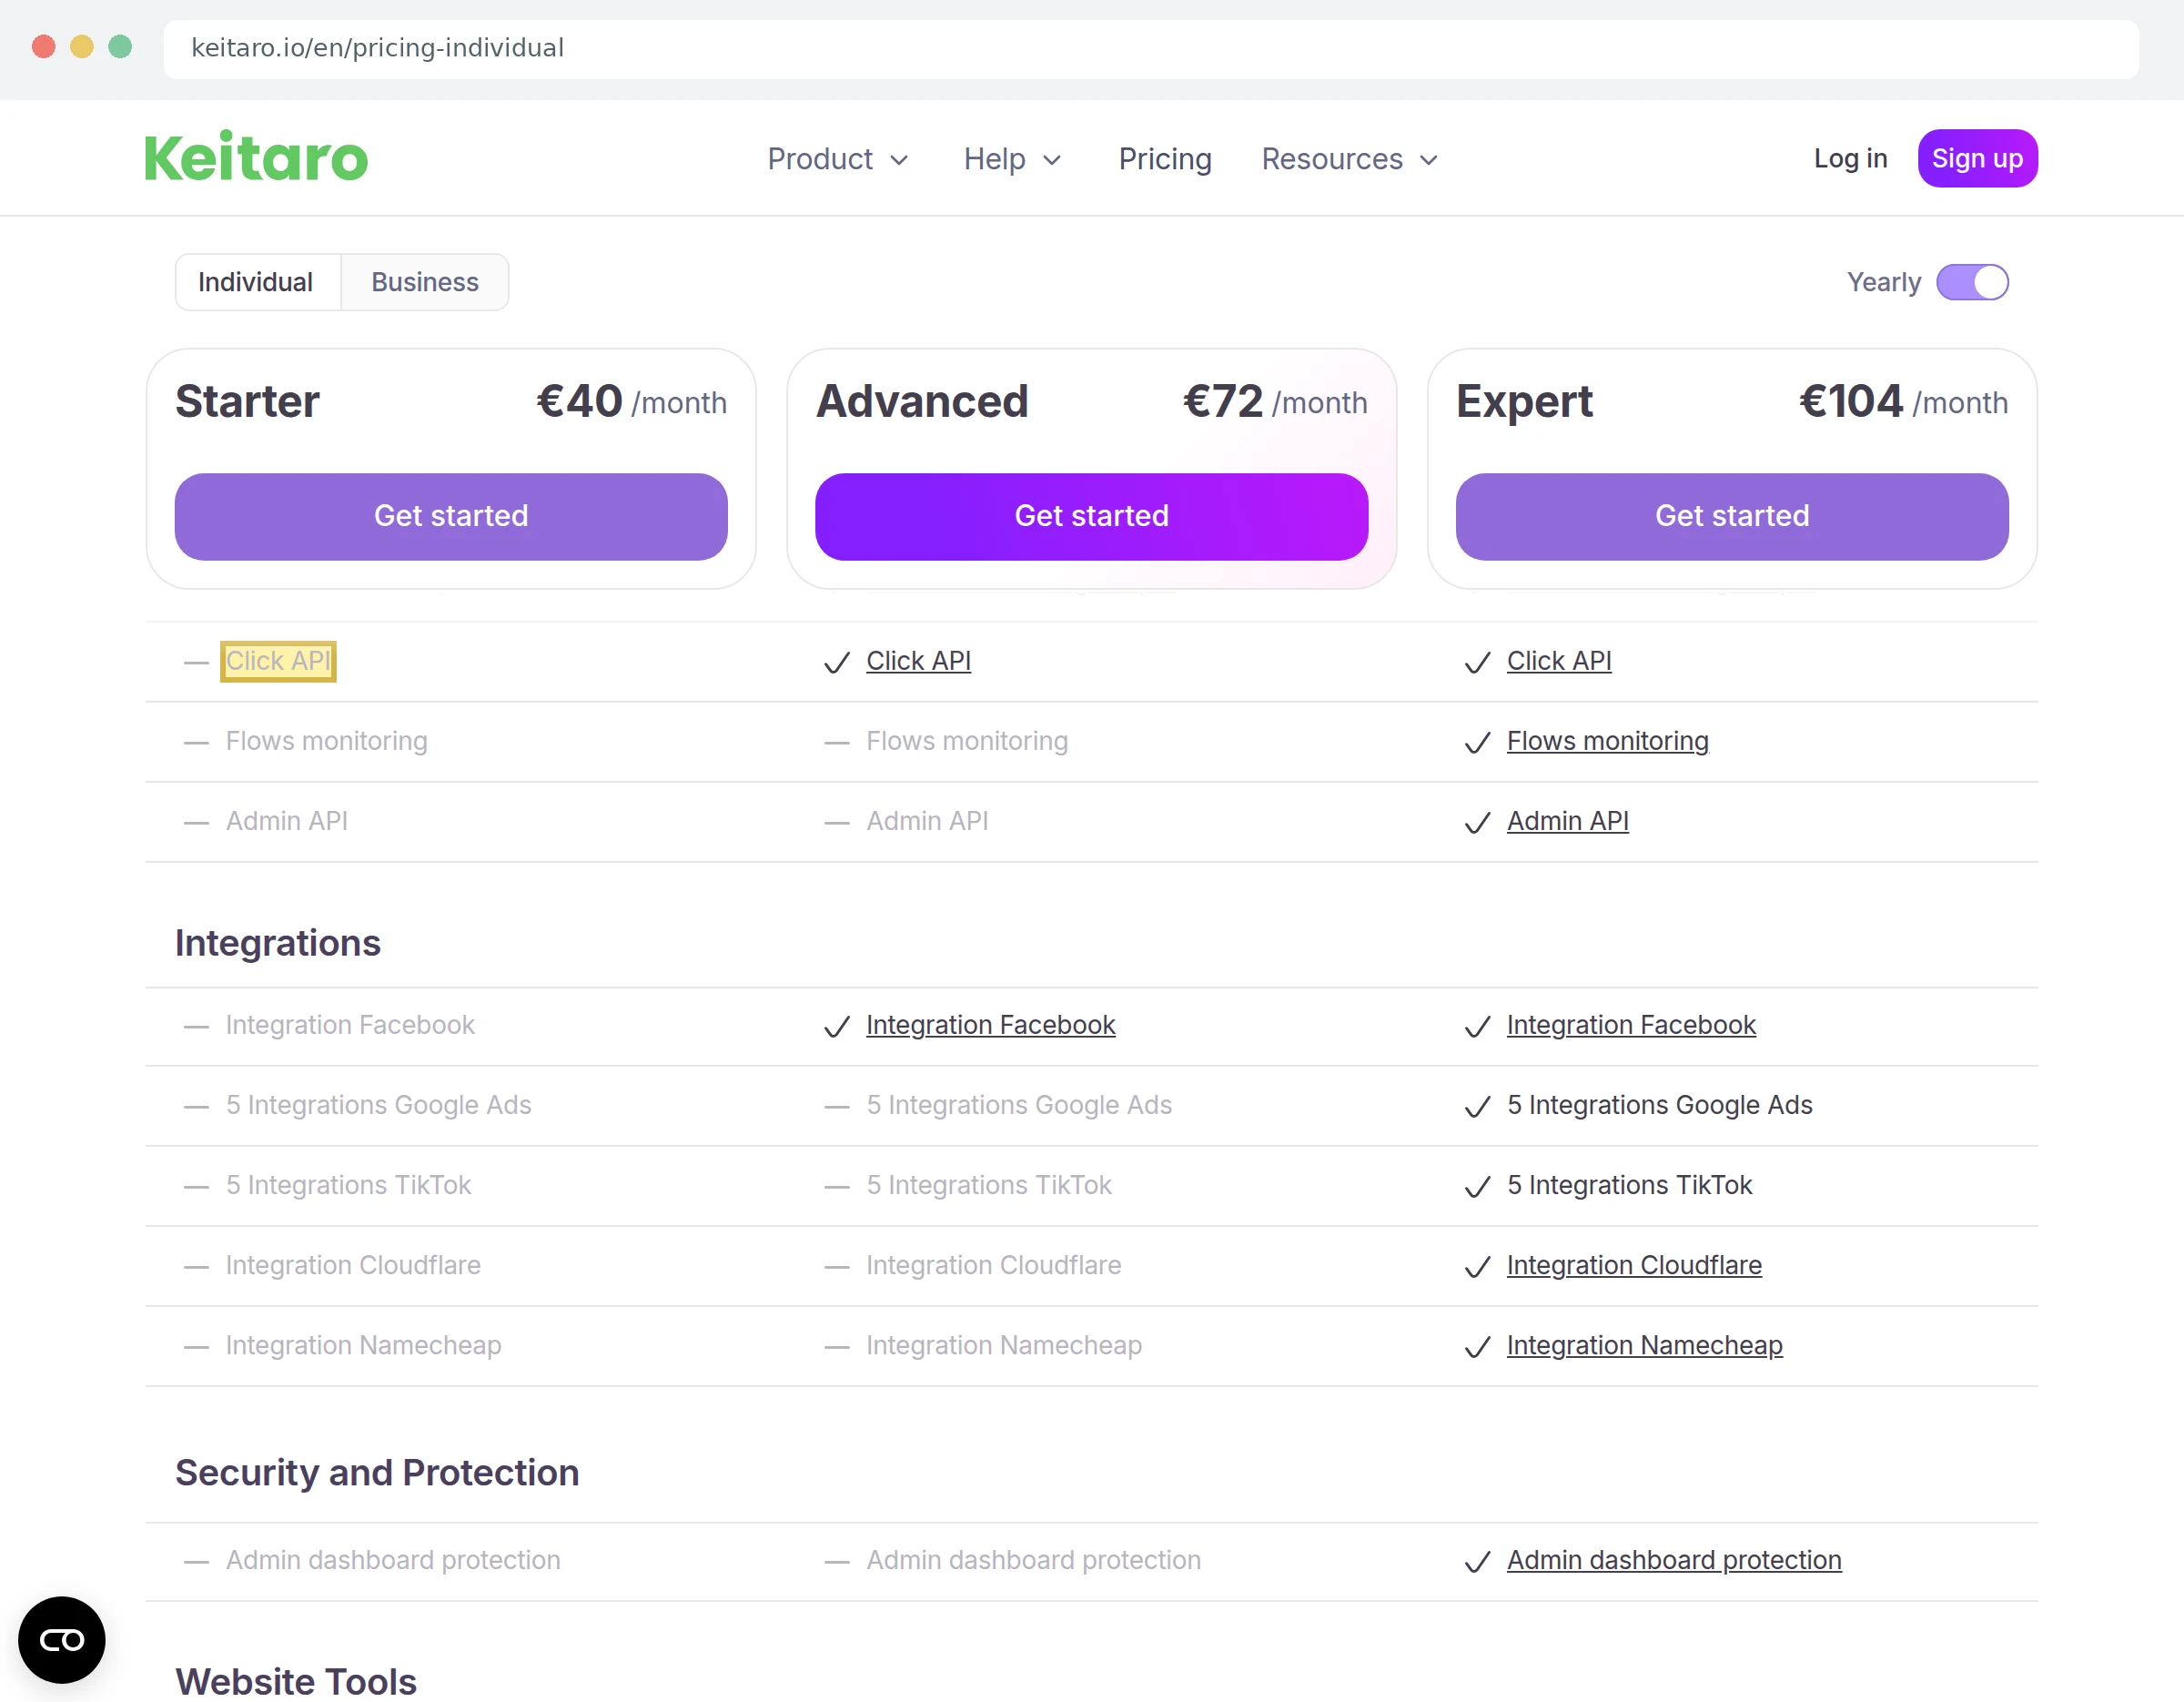This screenshot has width=2184, height=1702.
Task: Toggle the Yearly billing switch
Action: click(1972, 282)
